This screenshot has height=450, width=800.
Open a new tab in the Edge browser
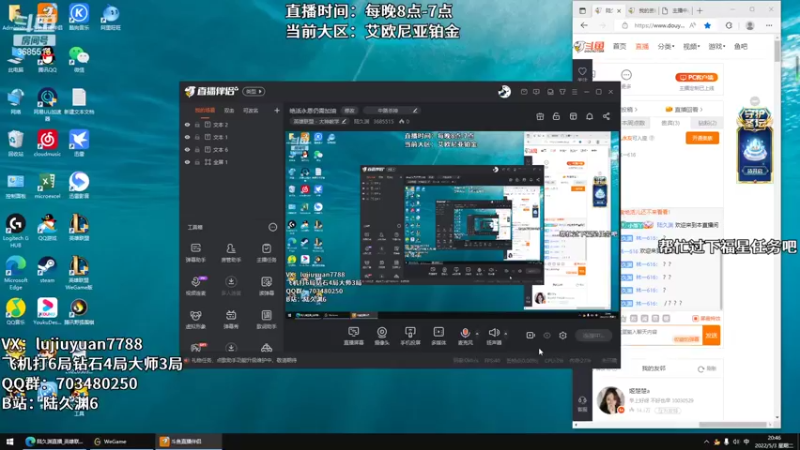699,10
